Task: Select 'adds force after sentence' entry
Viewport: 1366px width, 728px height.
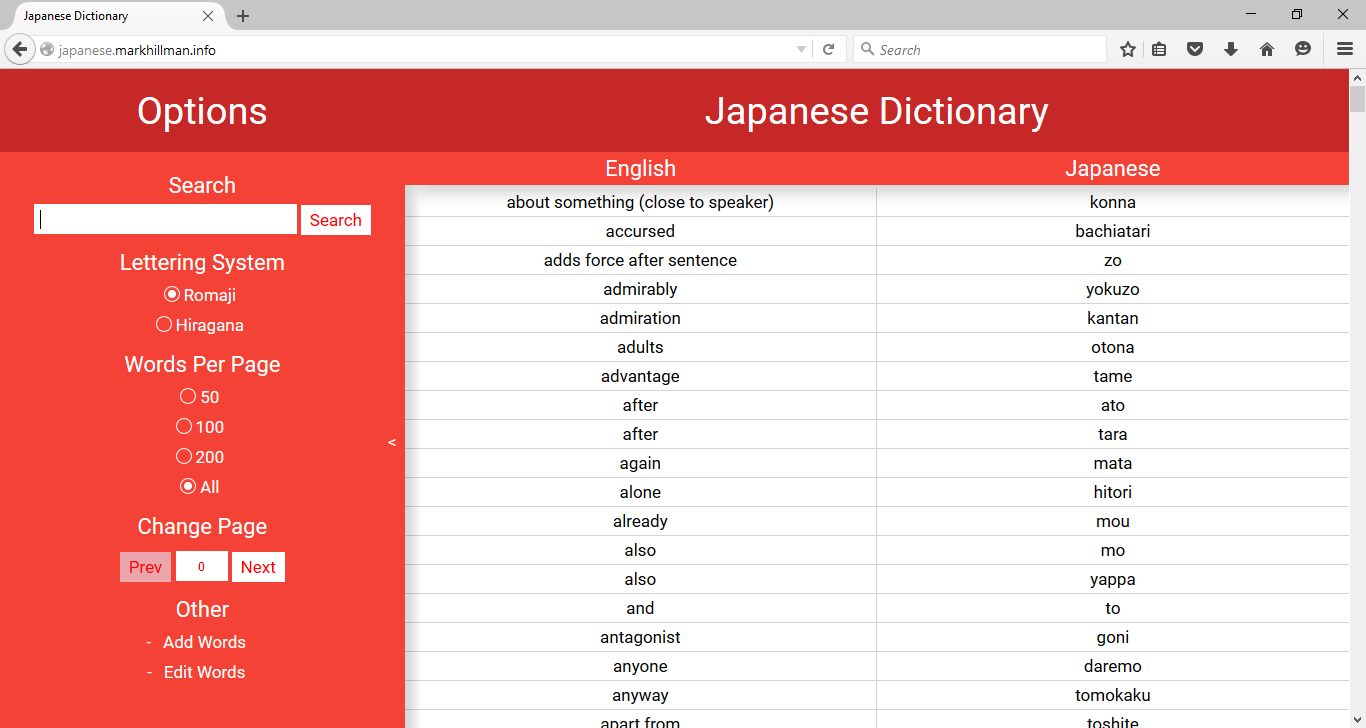Action: click(641, 260)
